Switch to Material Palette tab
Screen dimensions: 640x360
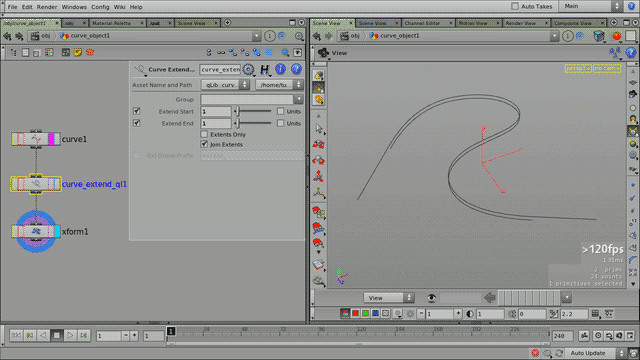tap(111, 23)
